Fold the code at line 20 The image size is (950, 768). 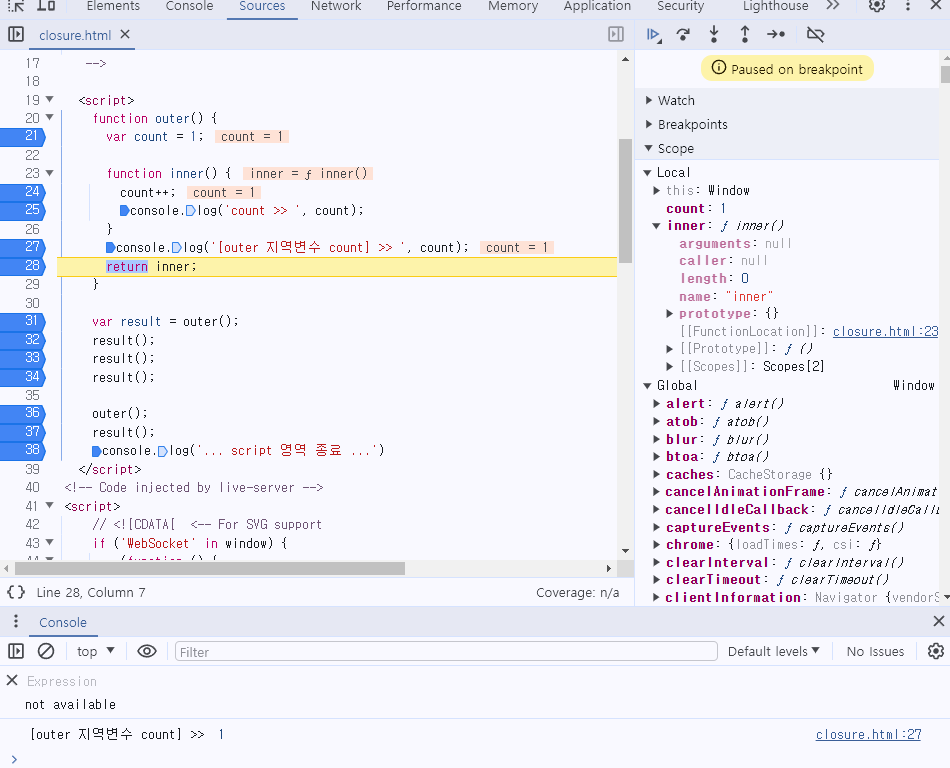50,118
